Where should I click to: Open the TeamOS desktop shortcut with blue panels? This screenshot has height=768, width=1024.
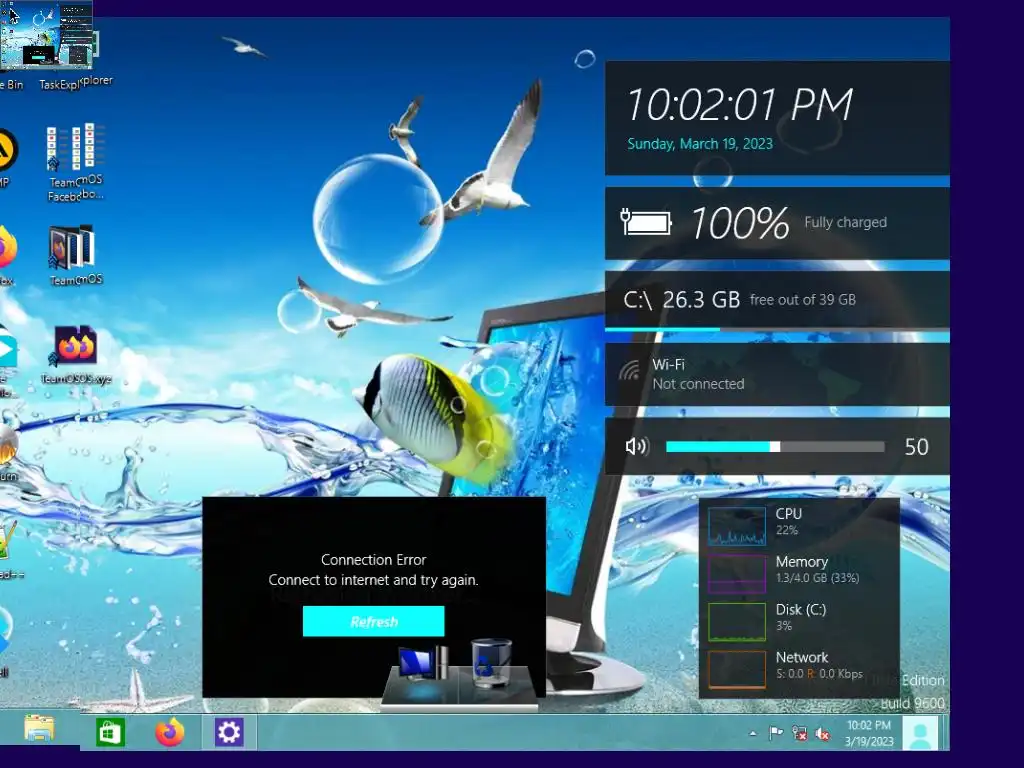point(74,255)
